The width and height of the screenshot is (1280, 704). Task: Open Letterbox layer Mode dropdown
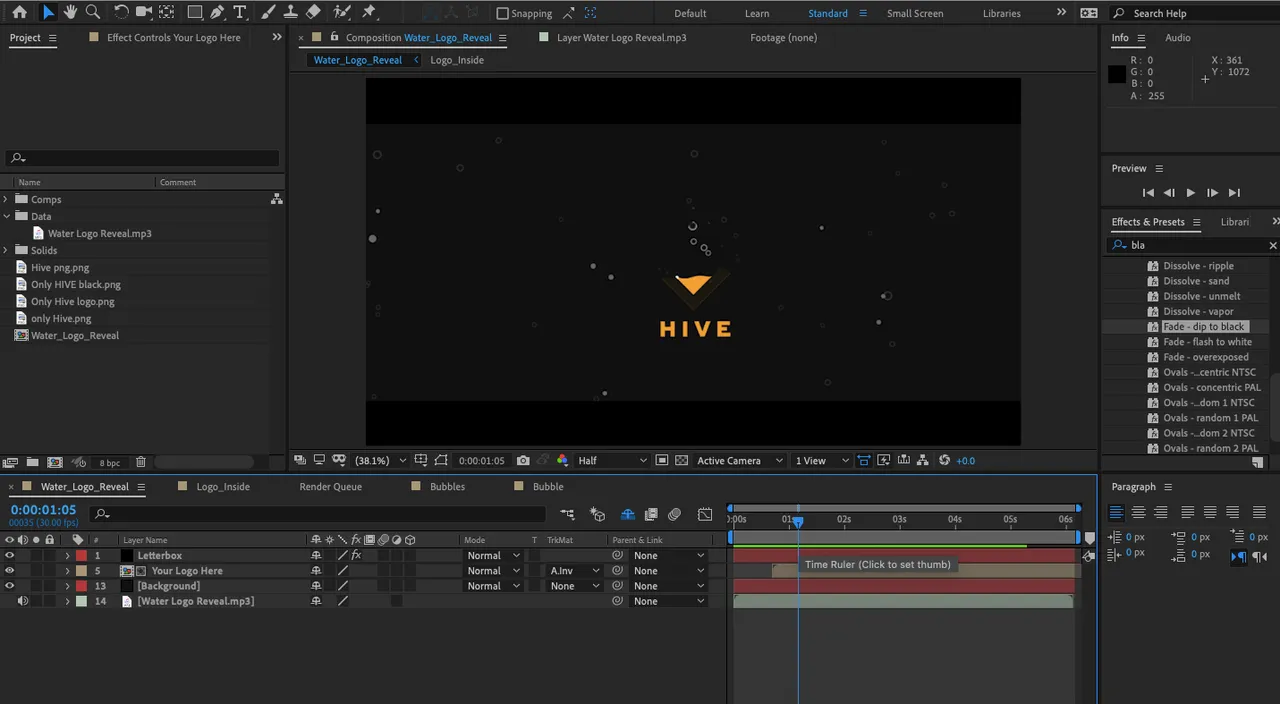pos(493,556)
